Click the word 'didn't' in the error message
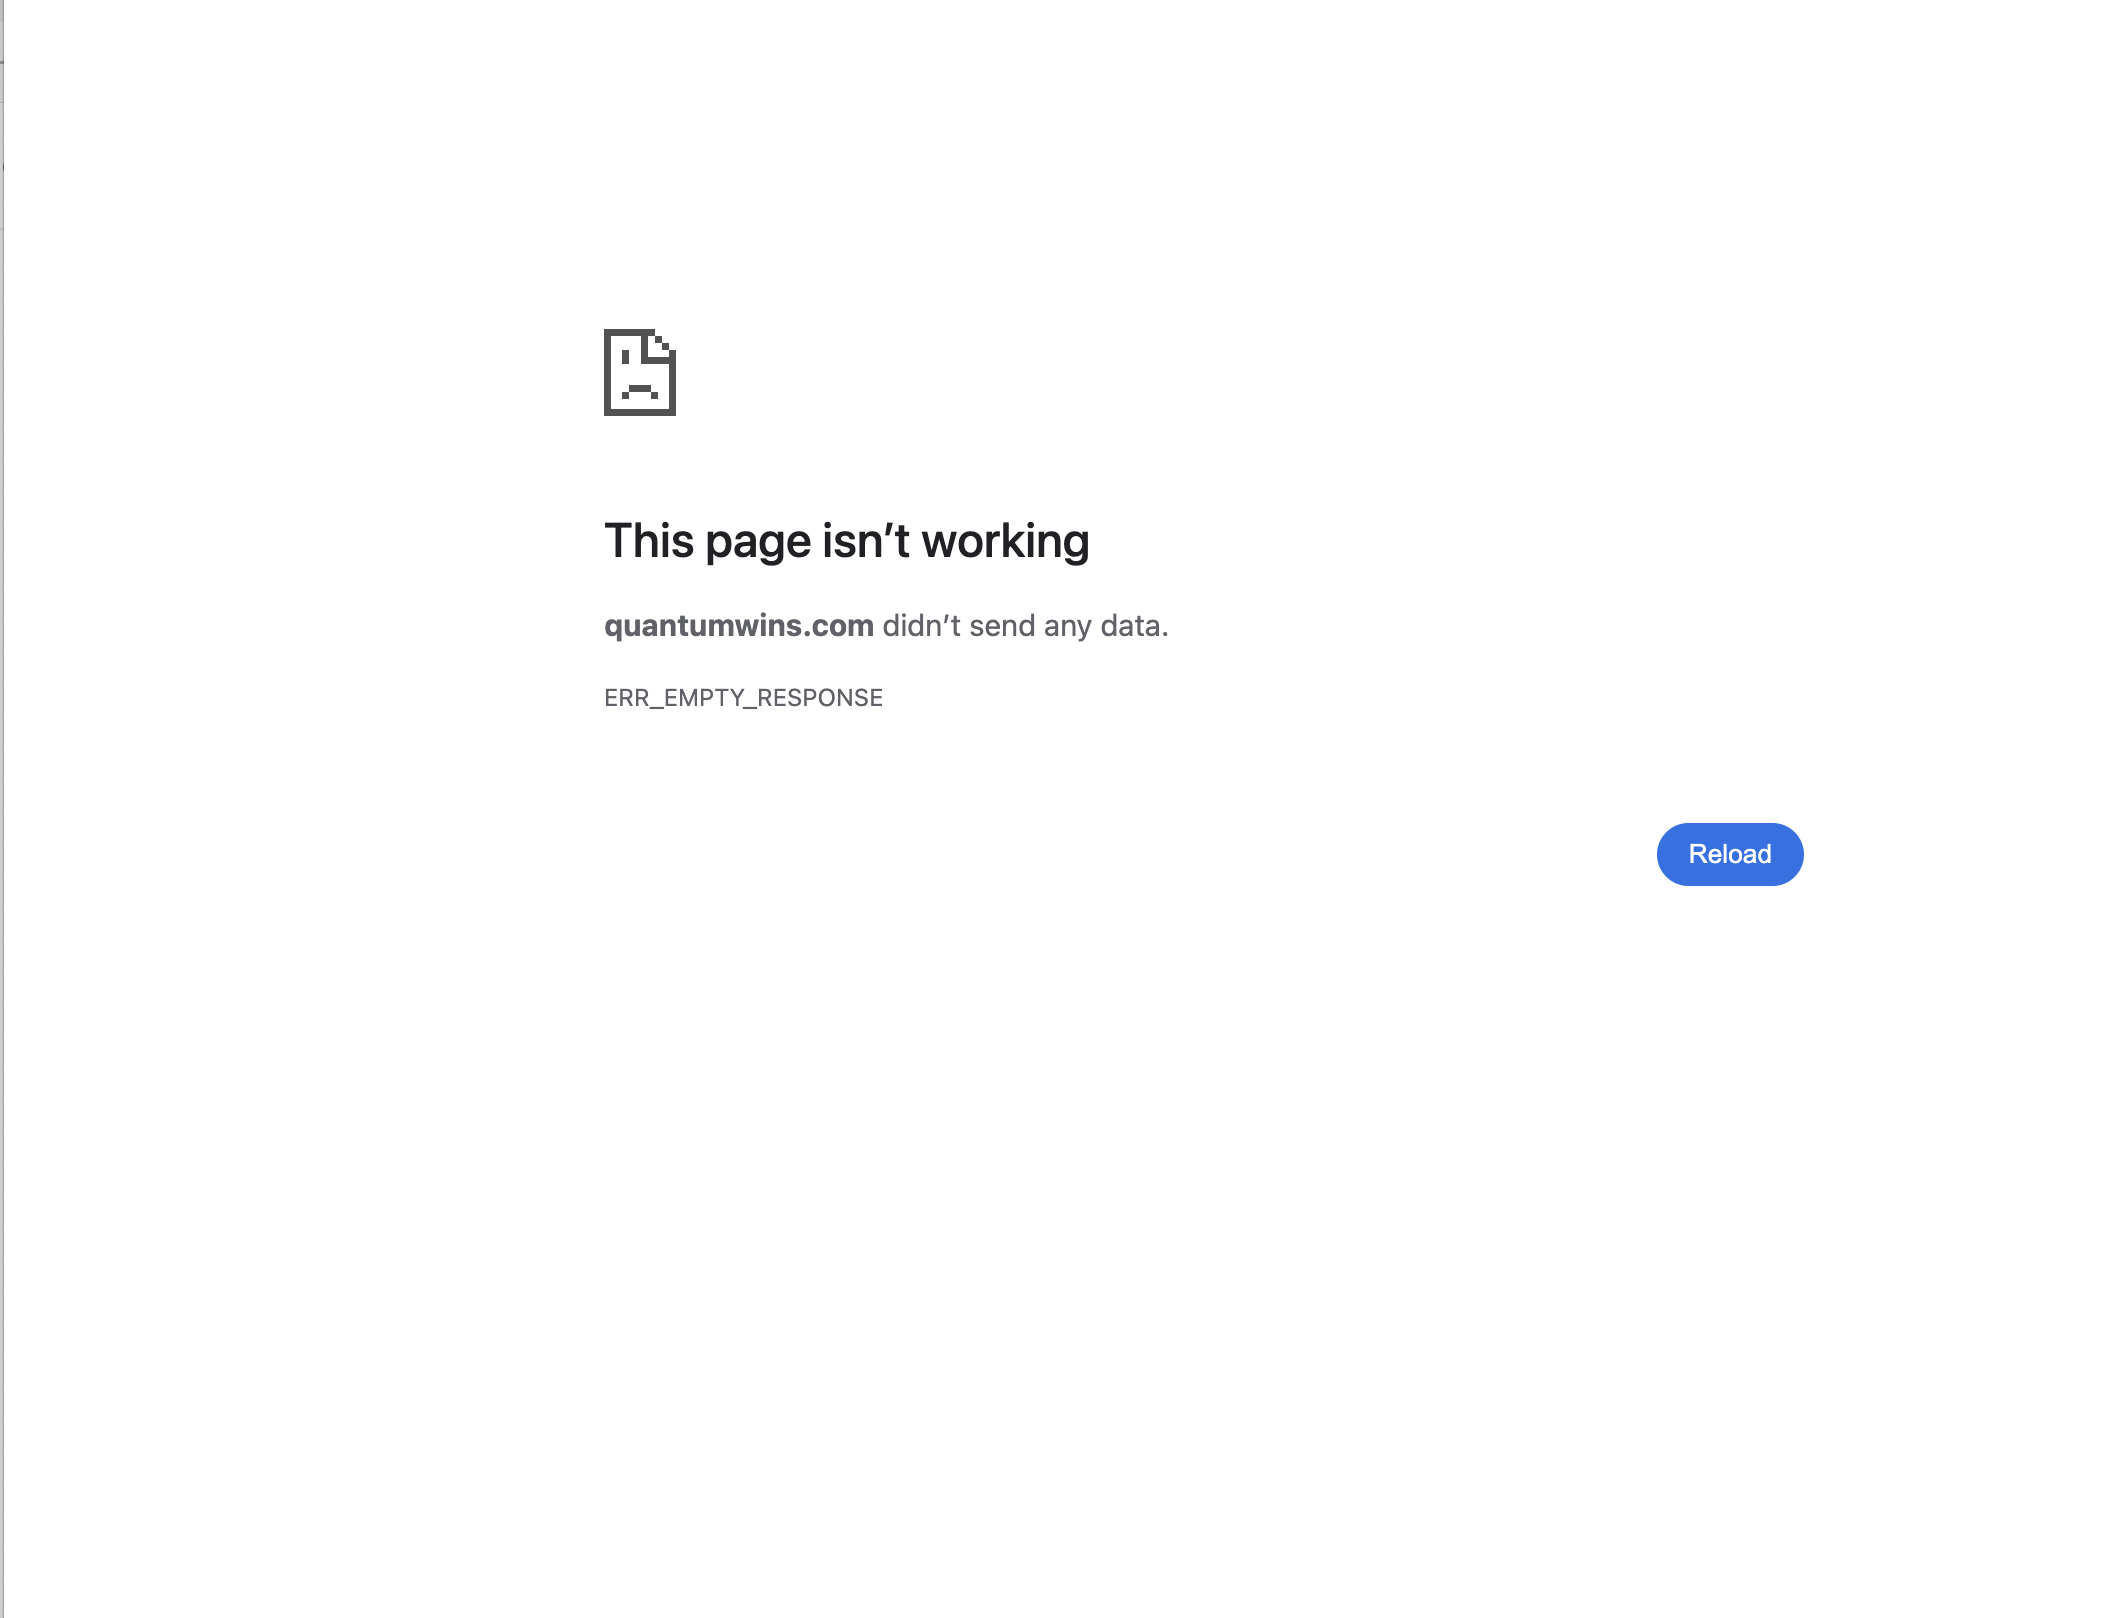The width and height of the screenshot is (2126, 1618). (921, 626)
